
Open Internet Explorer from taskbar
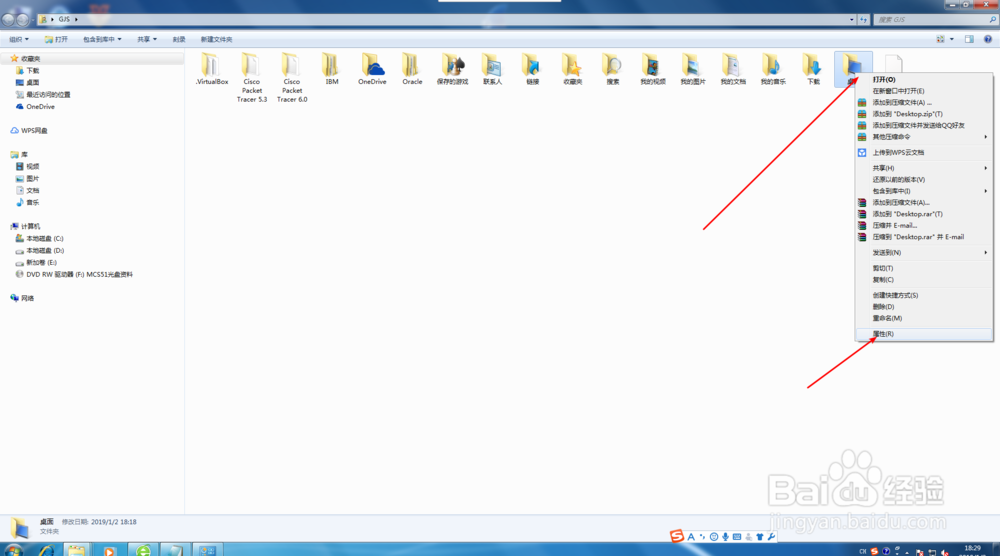(x=46, y=550)
